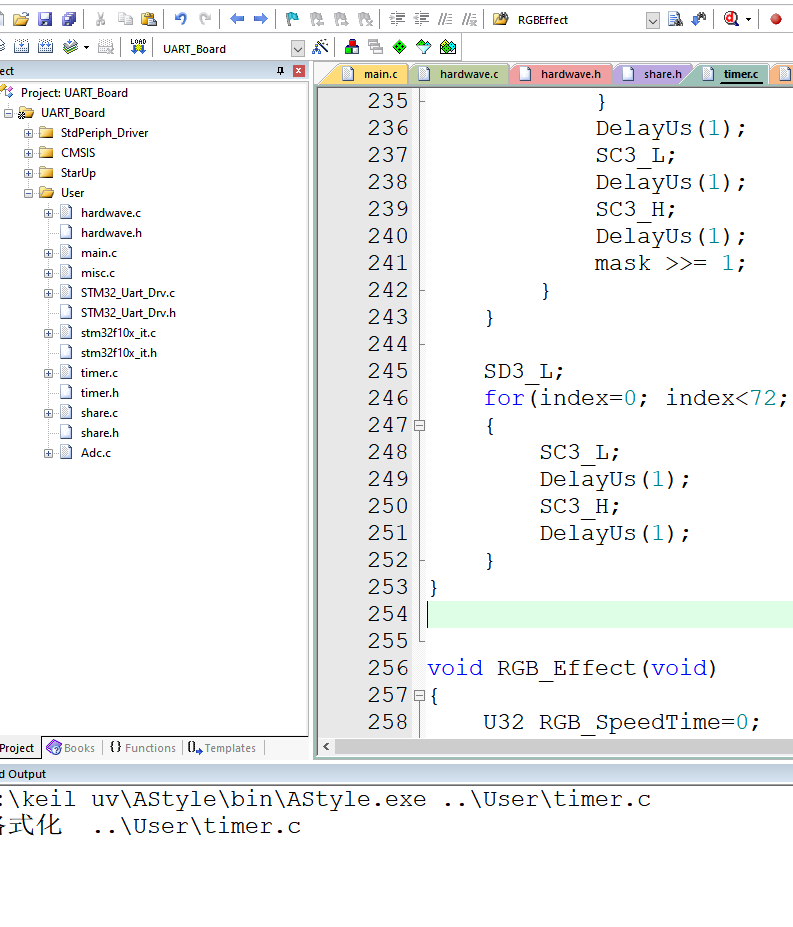Click the Manage Multi-Project Workspace icon

click(x=375, y=47)
